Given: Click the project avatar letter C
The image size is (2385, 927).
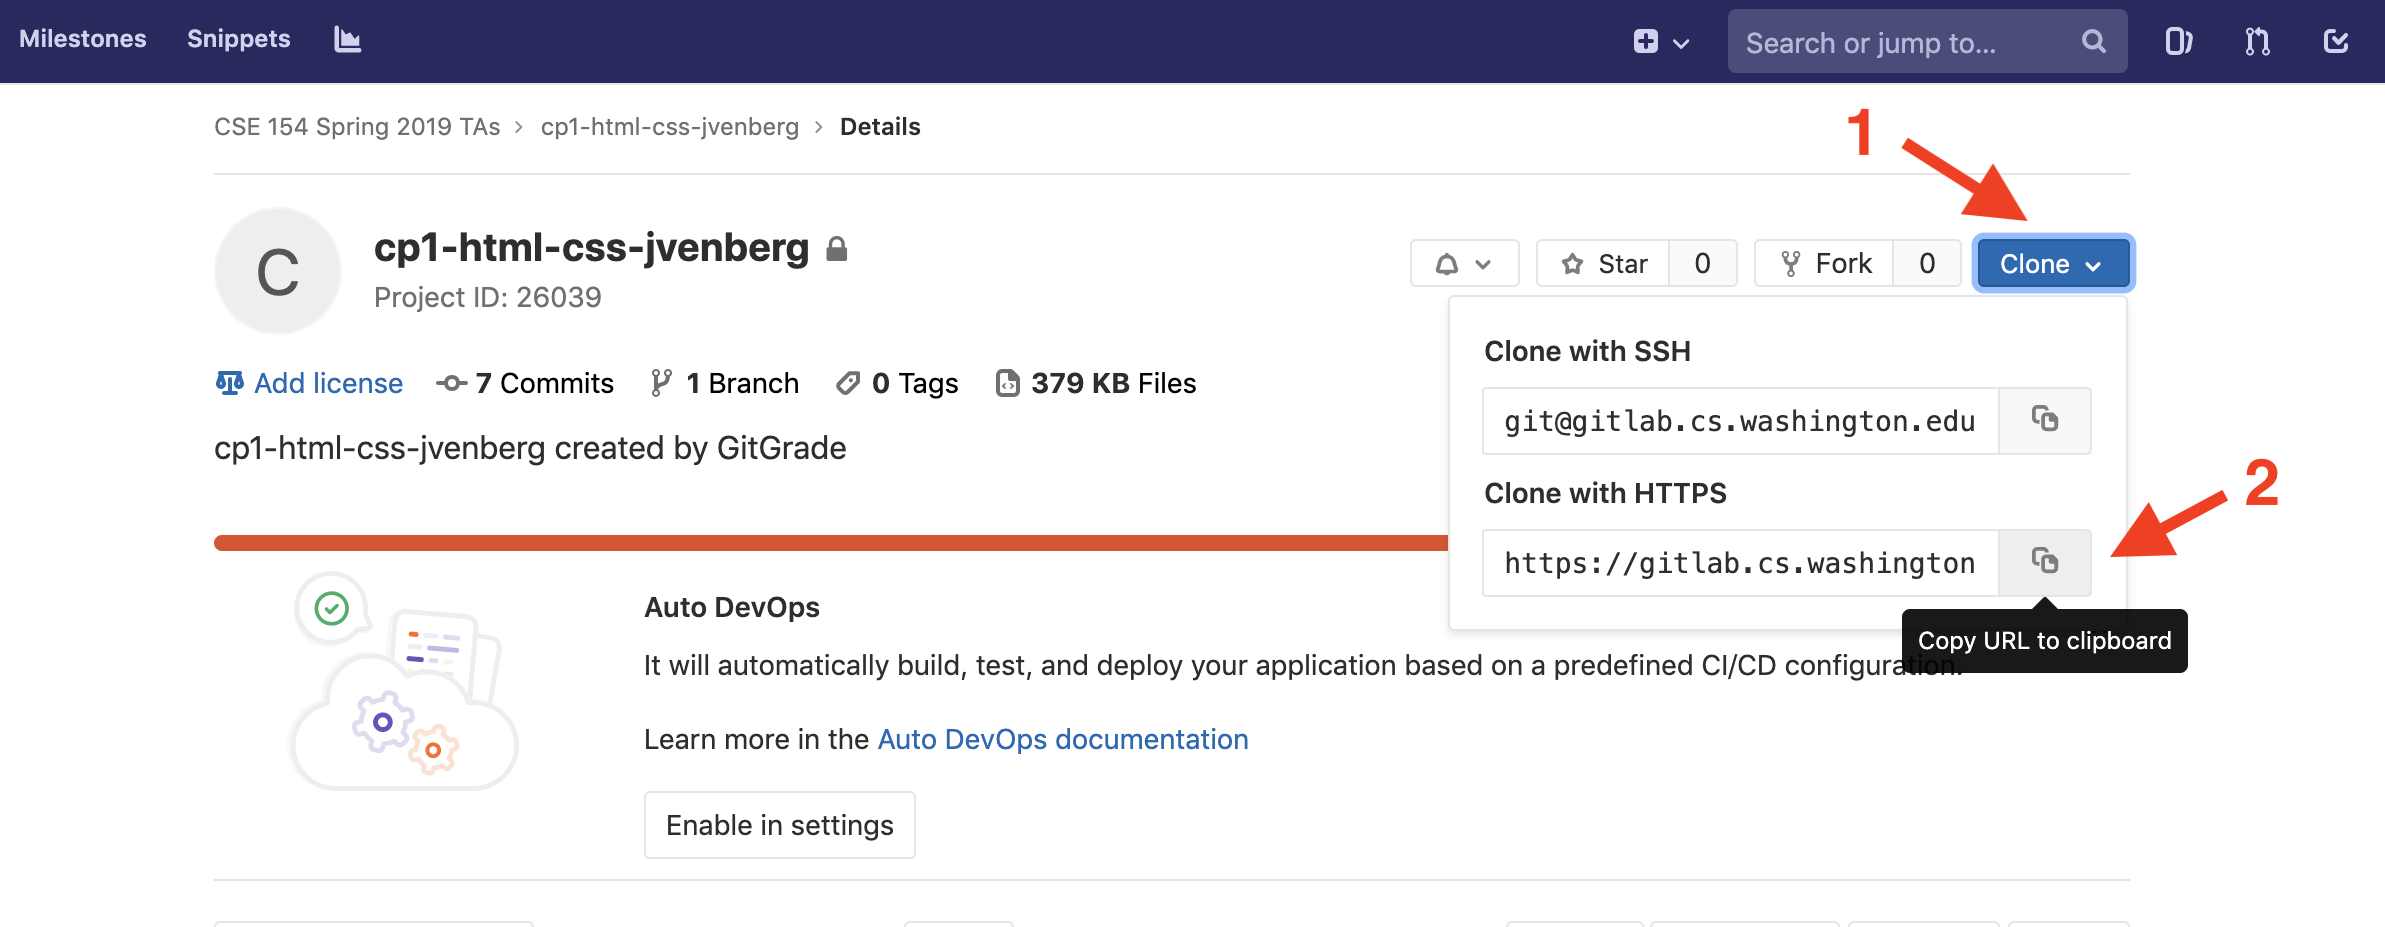Looking at the screenshot, I should (x=278, y=271).
